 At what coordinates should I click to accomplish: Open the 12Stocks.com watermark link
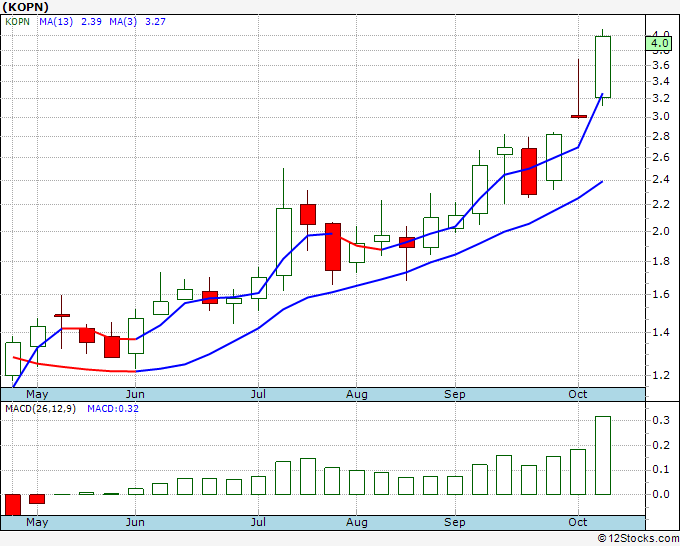click(636, 538)
